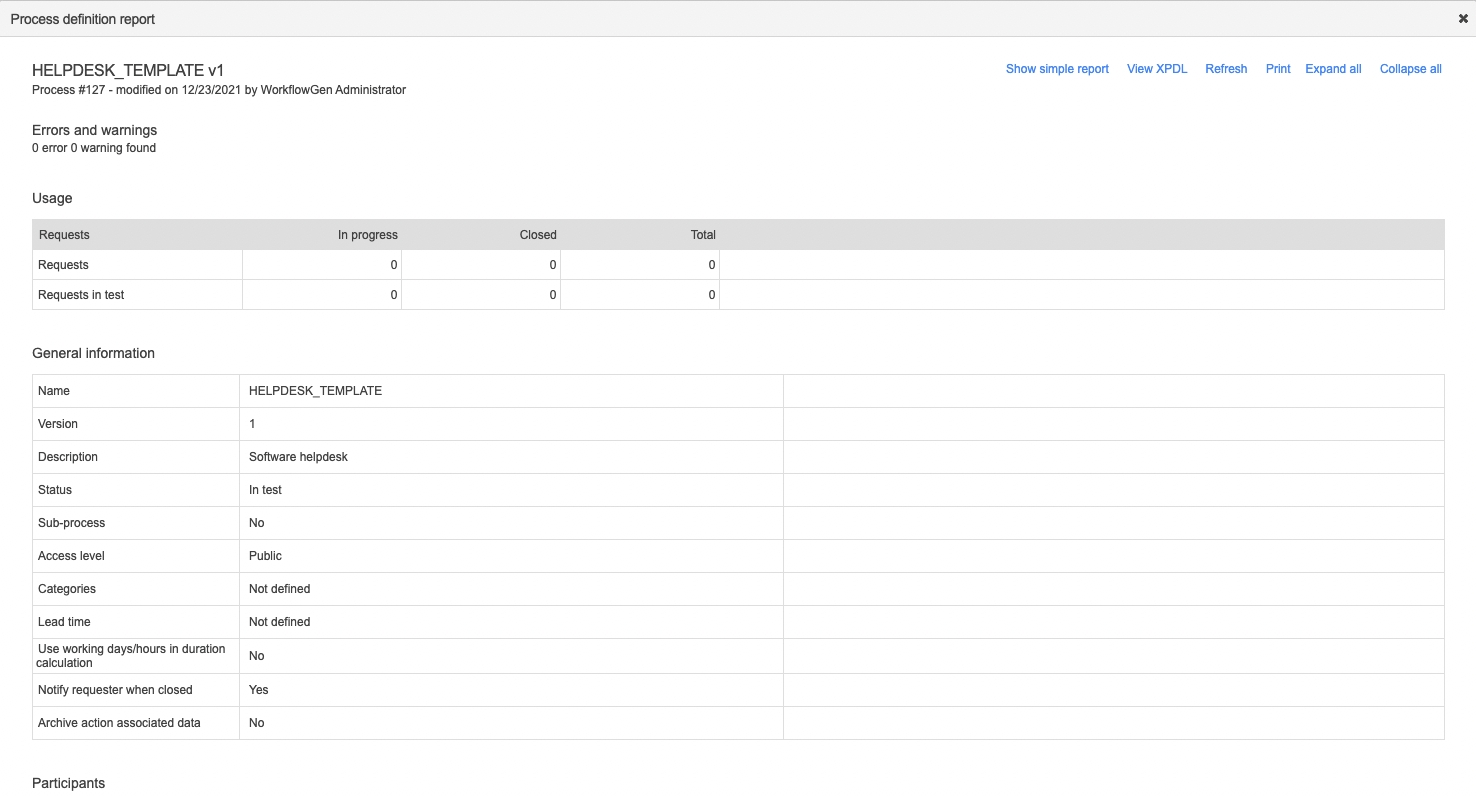Expand all report sections
The height and width of the screenshot is (796, 1476).
point(1333,69)
